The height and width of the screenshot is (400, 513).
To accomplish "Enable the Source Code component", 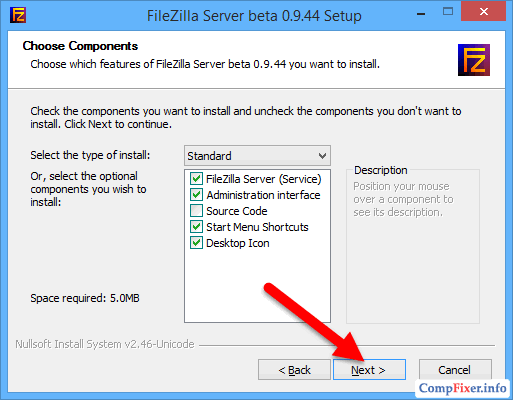I will 196,211.
